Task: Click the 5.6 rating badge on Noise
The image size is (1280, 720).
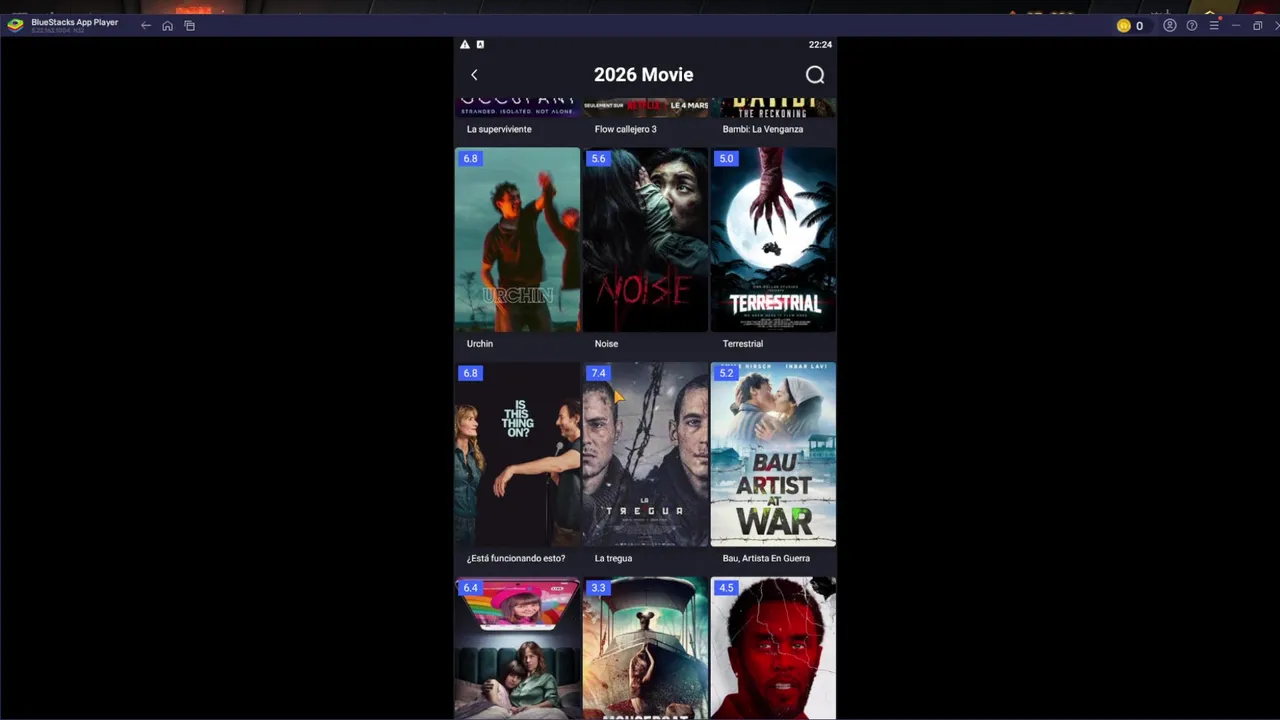Action: point(598,158)
